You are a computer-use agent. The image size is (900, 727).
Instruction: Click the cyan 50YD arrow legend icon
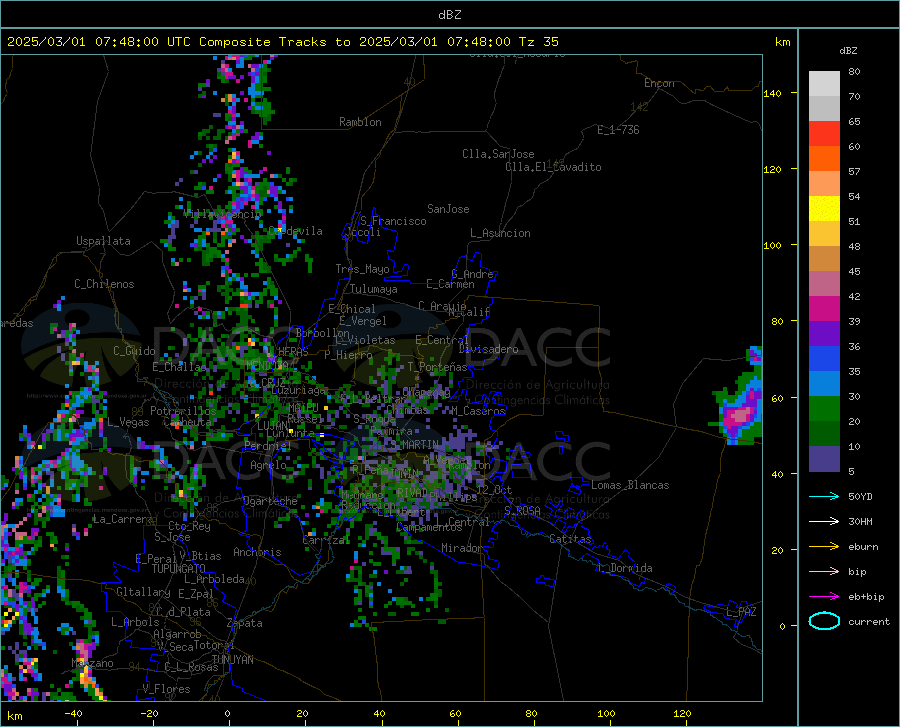(x=824, y=496)
